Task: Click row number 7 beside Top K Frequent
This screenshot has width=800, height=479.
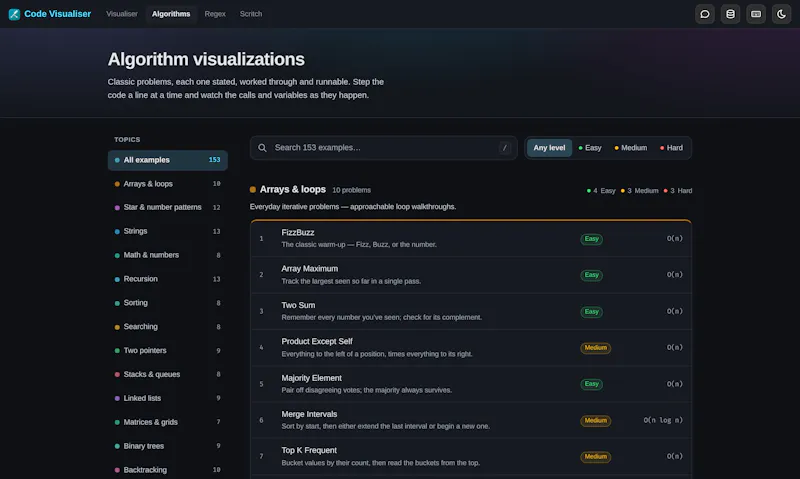Action: (261, 456)
